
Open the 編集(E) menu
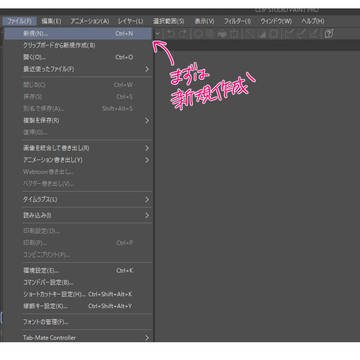pos(51,21)
